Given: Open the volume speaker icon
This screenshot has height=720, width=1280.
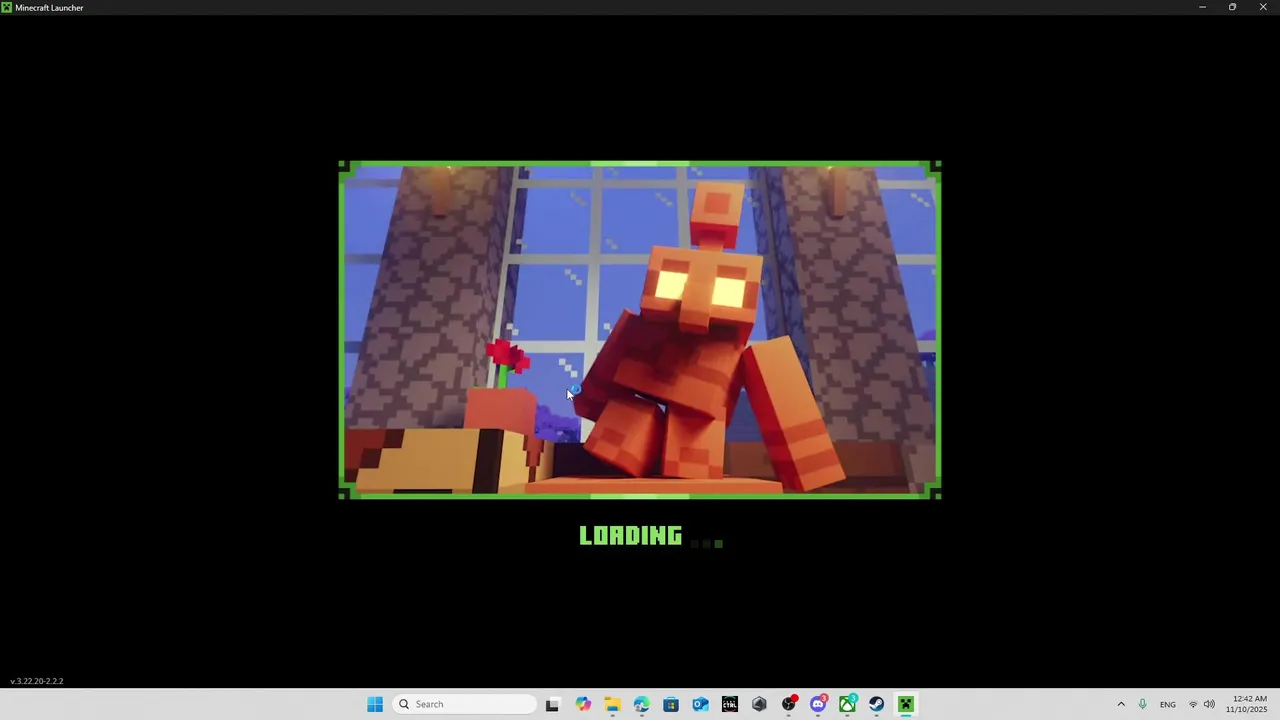Looking at the screenshot, I should [x=1209, y=704].
